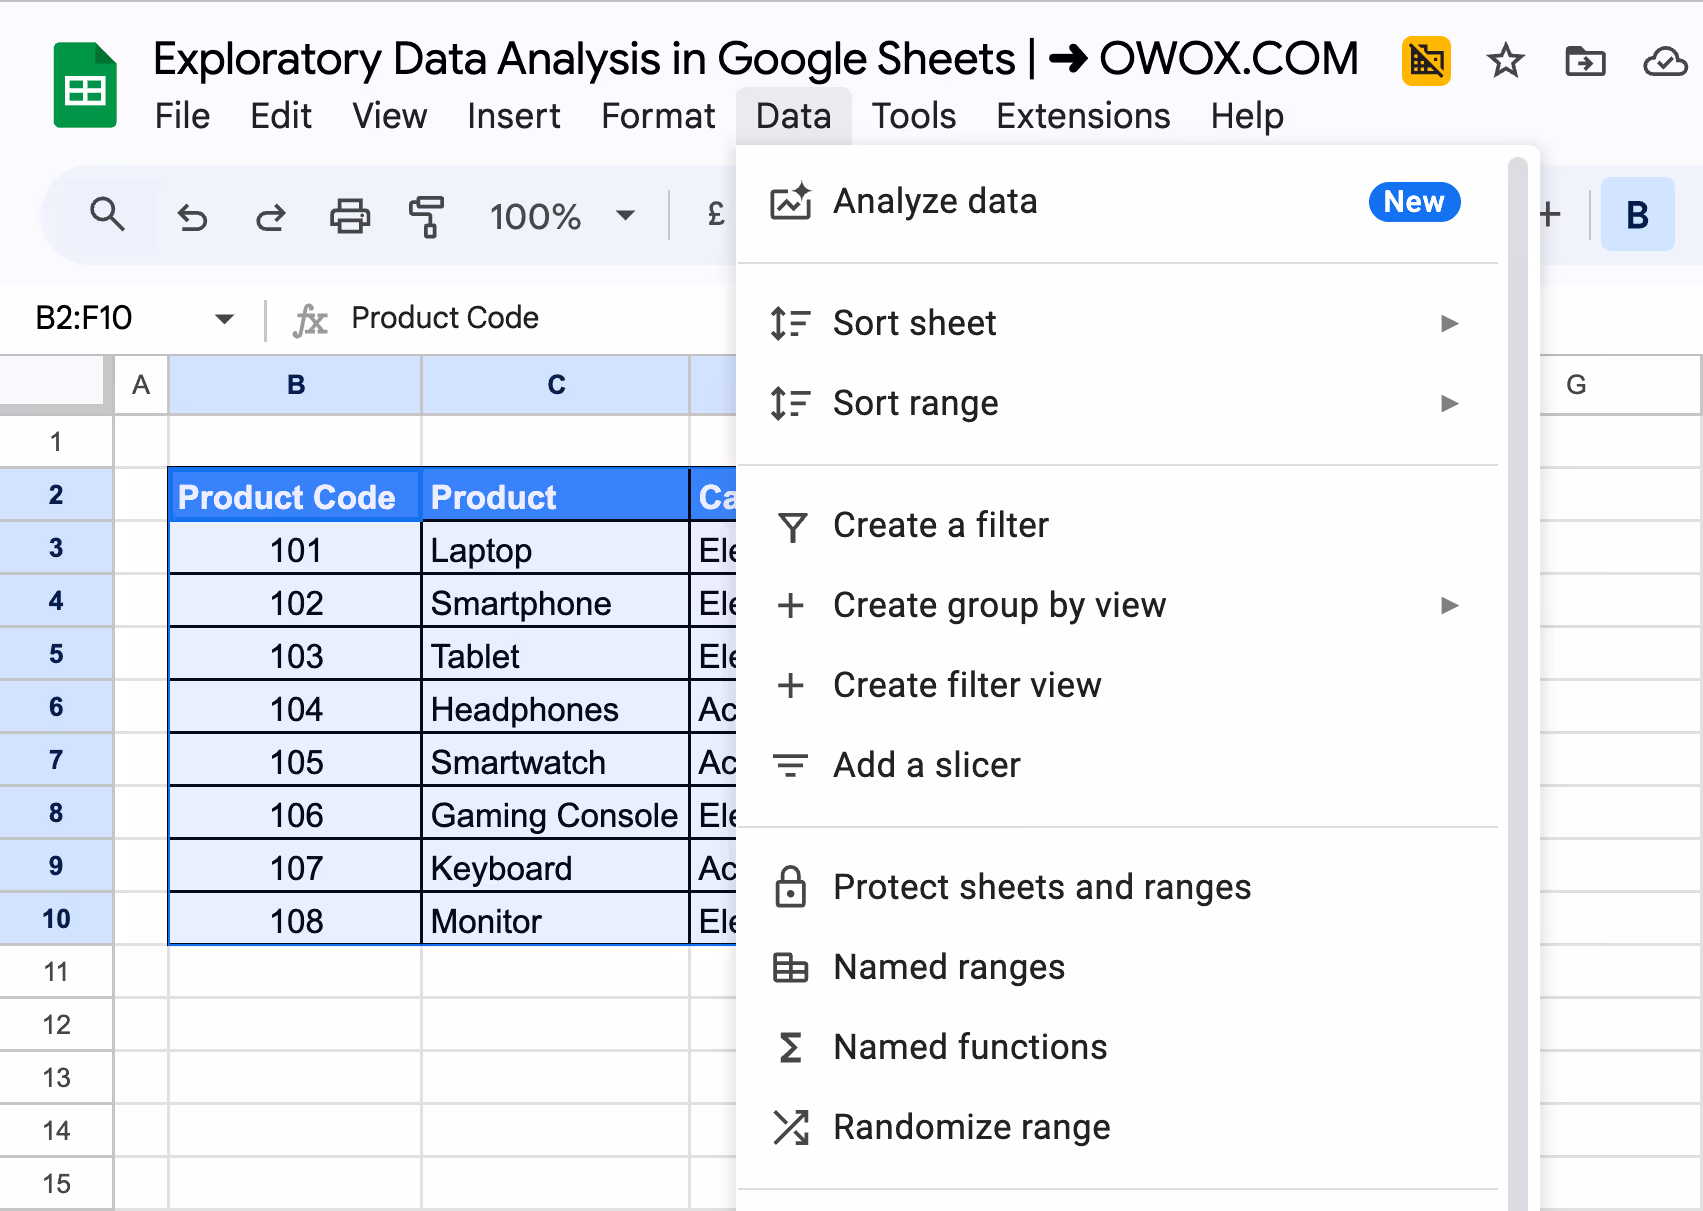
Task: Click the Undo icon
Action: (193, 215)
